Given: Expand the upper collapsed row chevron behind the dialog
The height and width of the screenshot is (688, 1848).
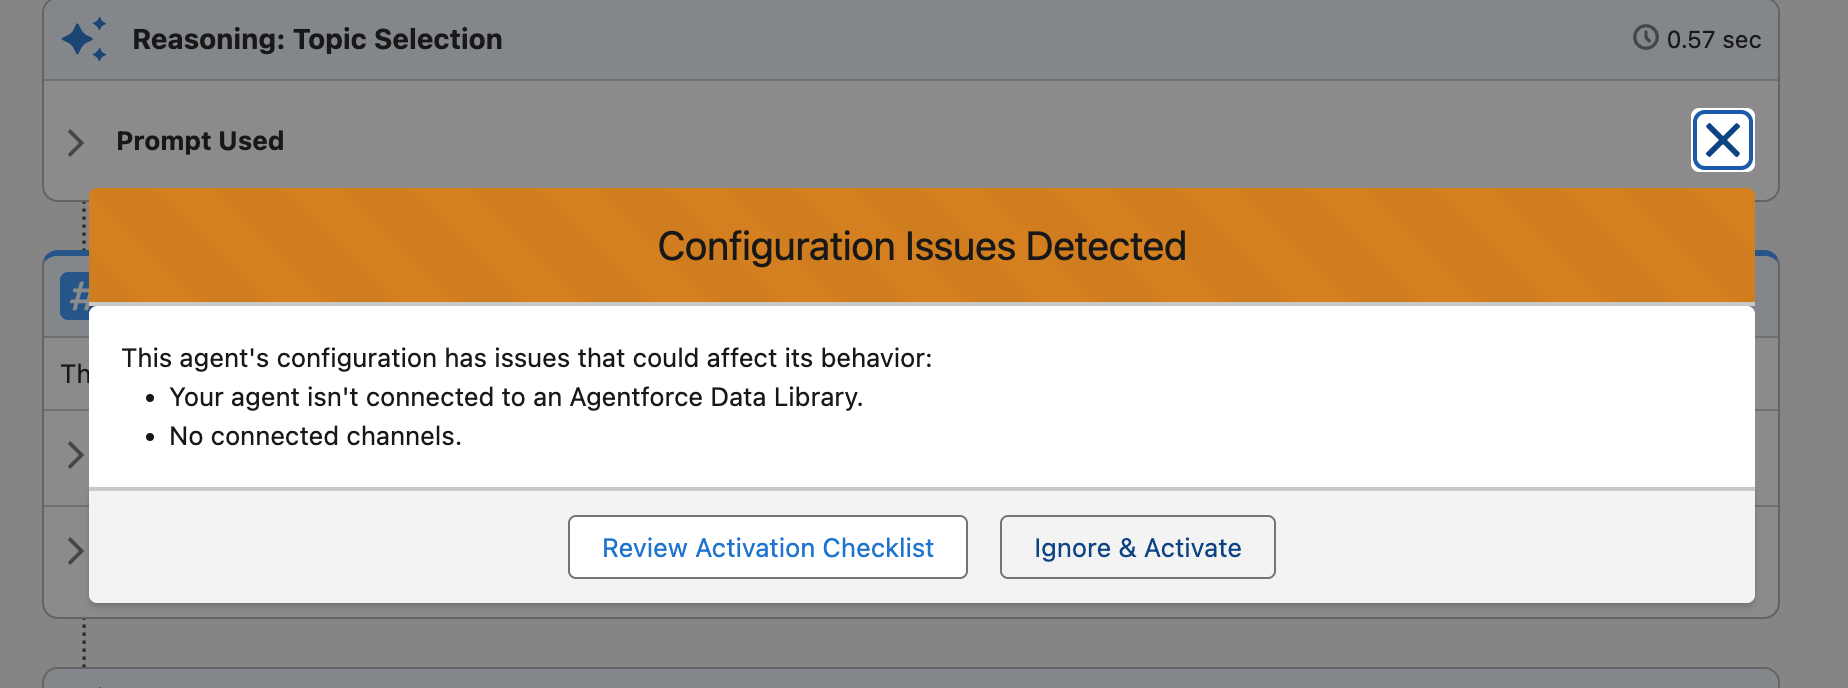Looking at the screenshot, I should point(75,455).
